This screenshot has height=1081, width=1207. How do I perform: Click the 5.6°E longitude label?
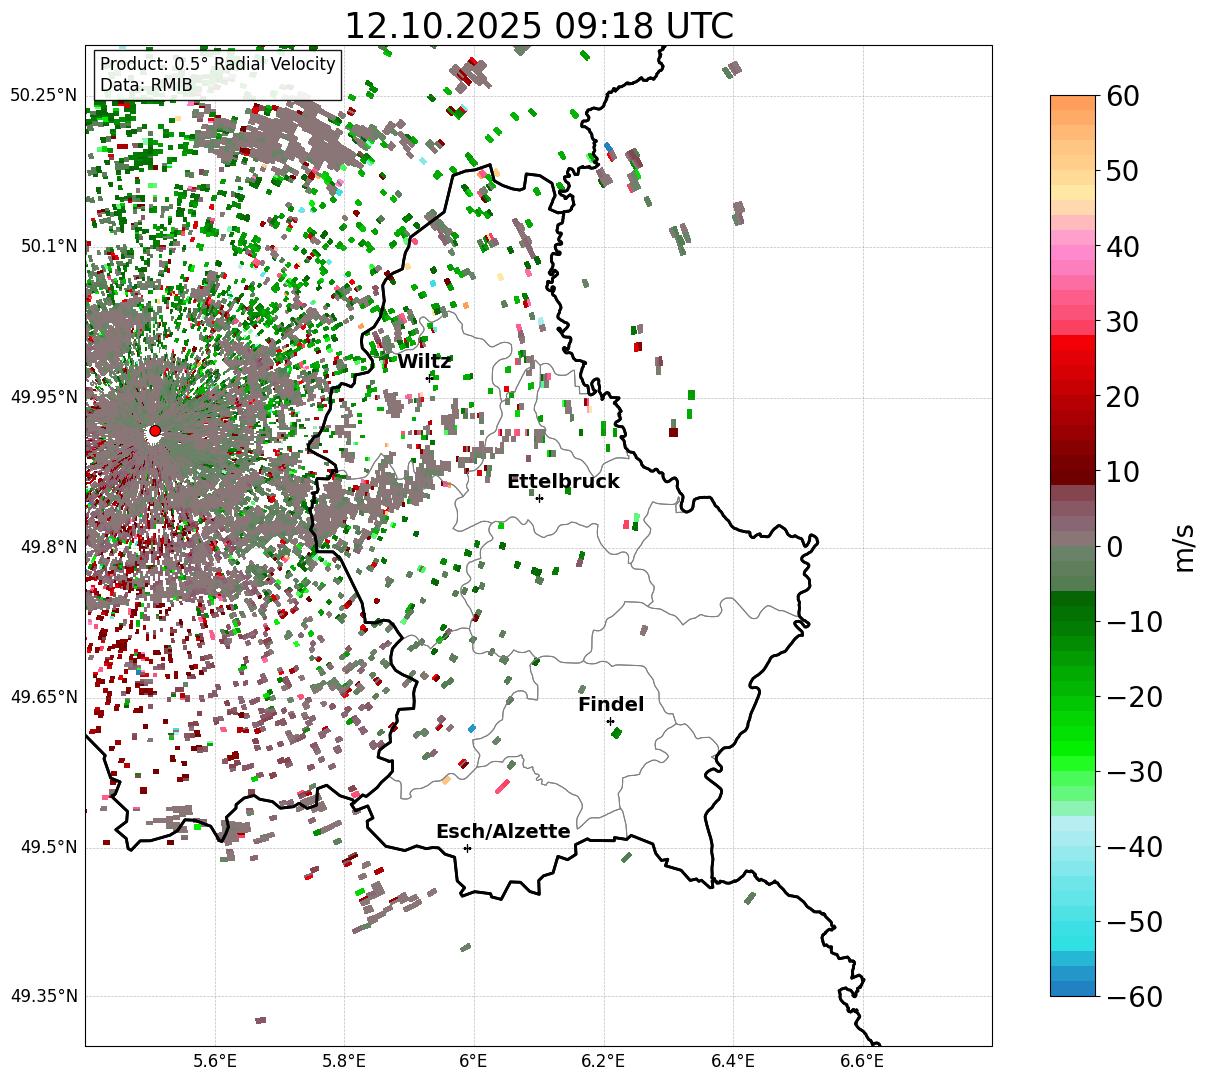coord(215,1060)
